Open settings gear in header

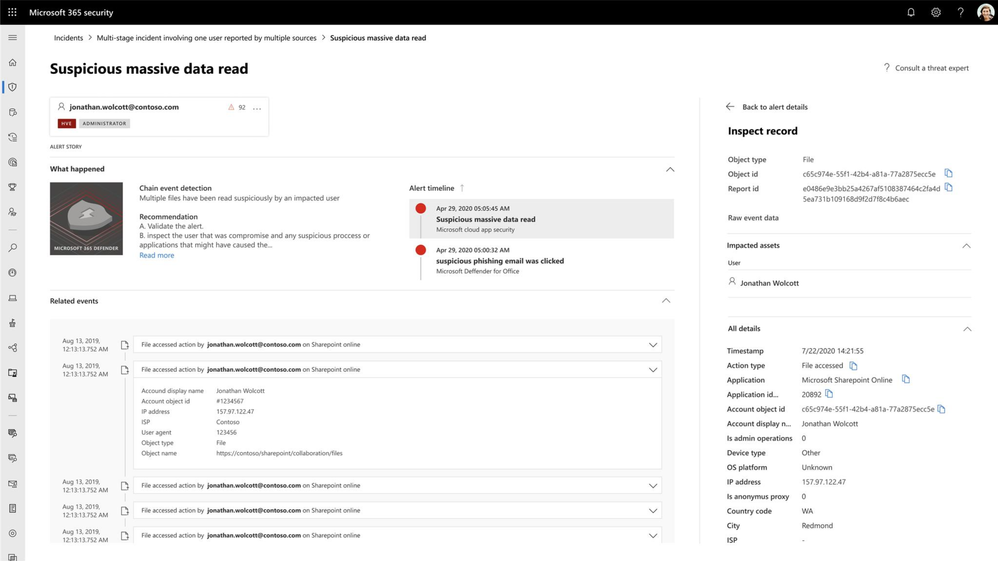(x=936, y=13)
